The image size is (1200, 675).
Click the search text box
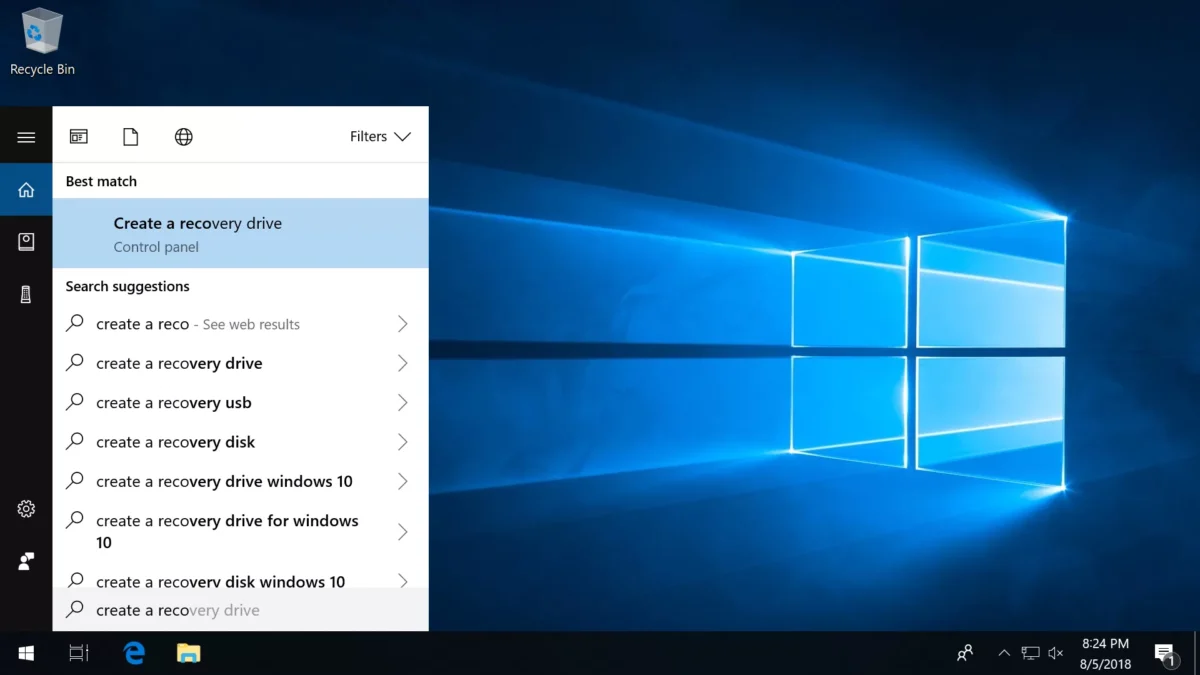tap(240, 610)
